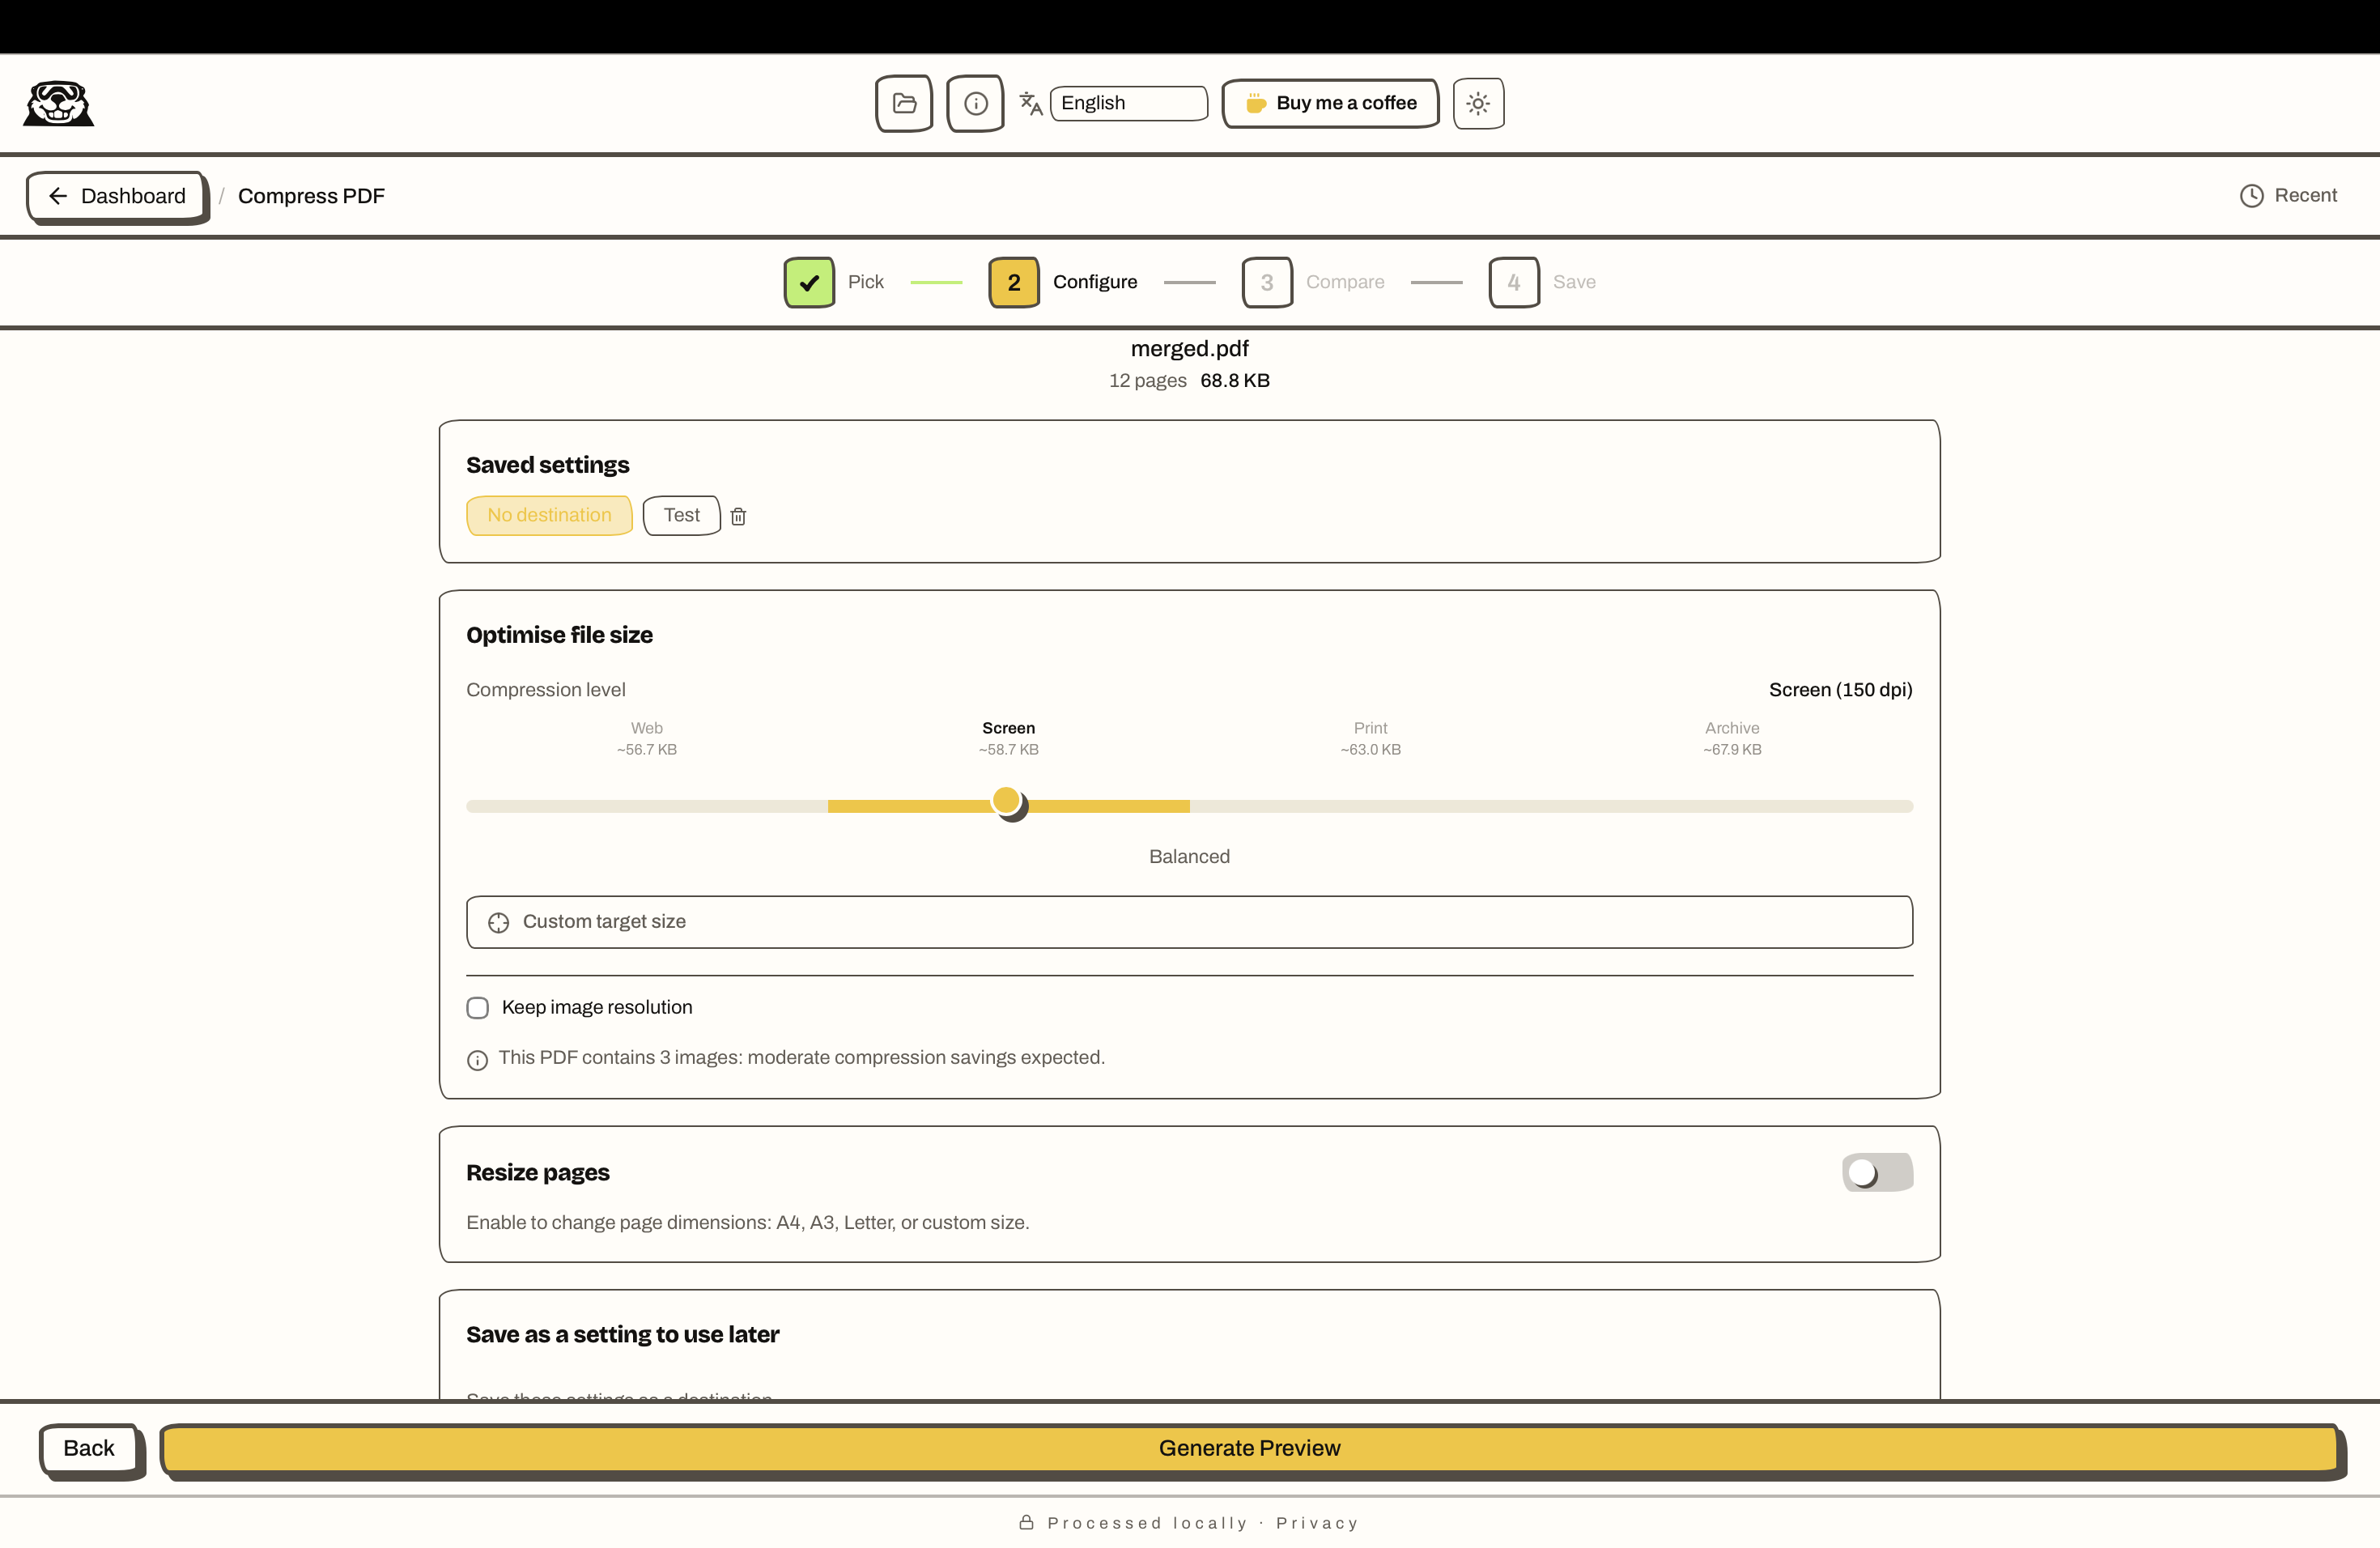Click the green Pick step checkmark
This screenshot has height=1548, width=2380.
(x=809, y=282)
